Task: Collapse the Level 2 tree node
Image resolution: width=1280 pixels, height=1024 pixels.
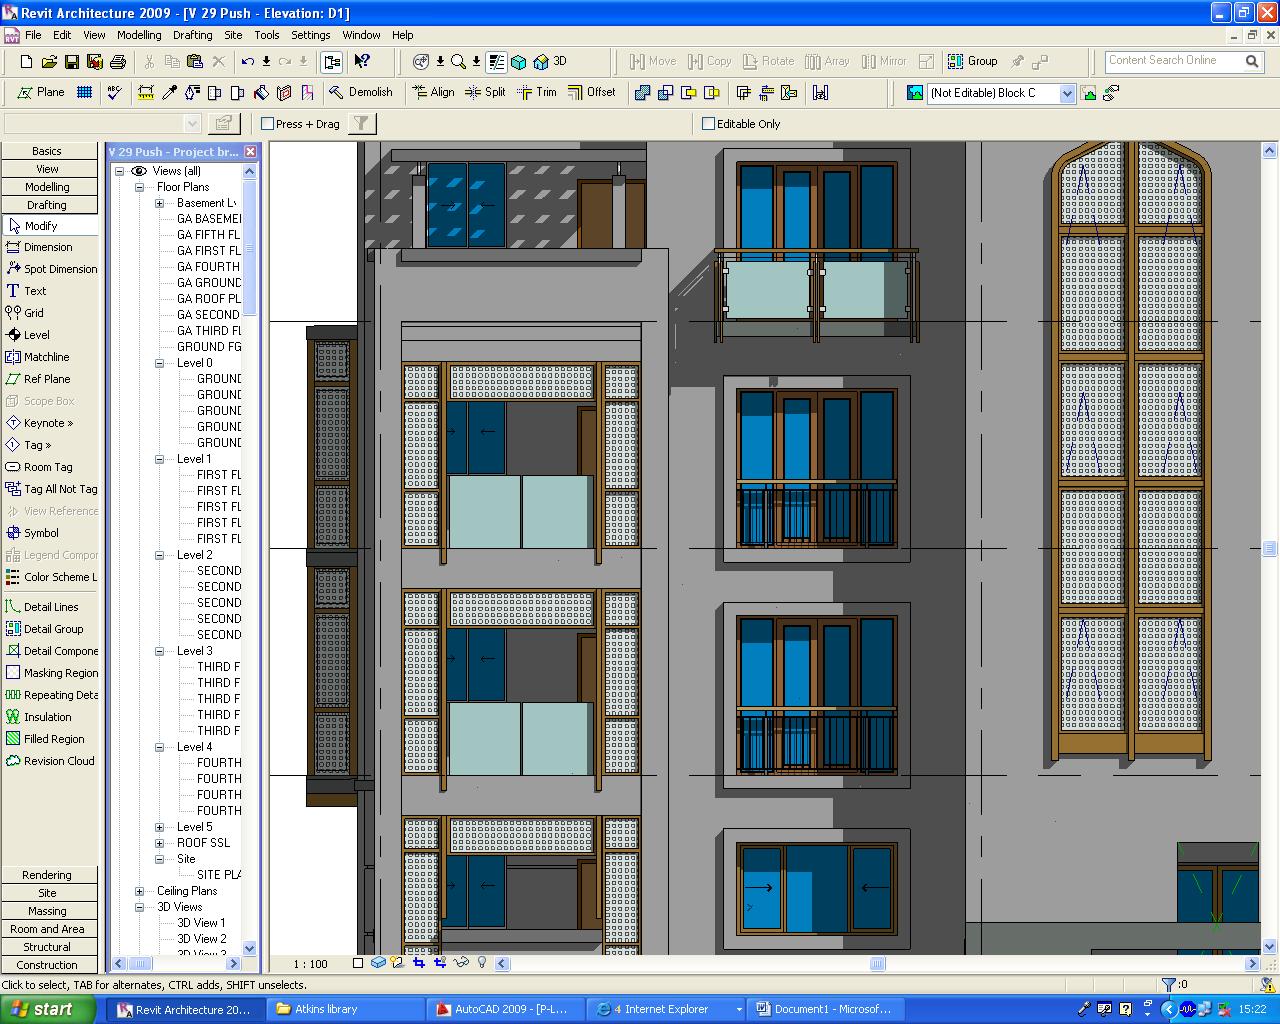Action: pos(159,555)
